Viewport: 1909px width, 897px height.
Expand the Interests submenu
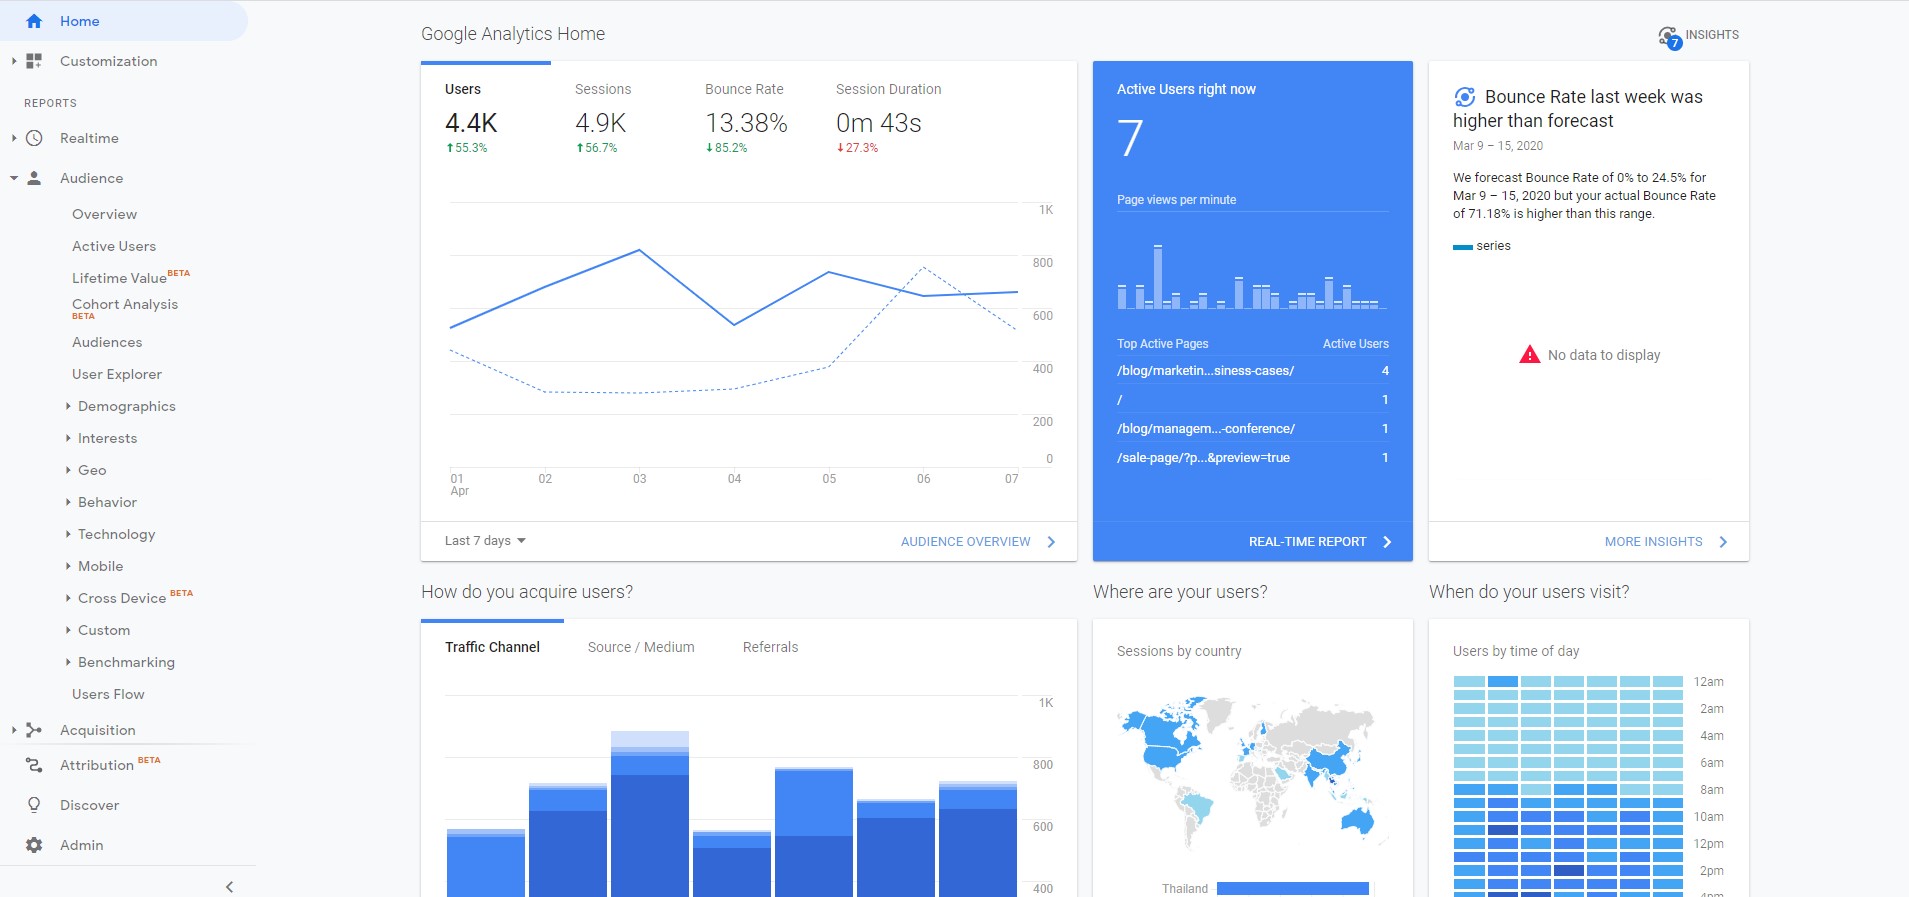[68, 438]
